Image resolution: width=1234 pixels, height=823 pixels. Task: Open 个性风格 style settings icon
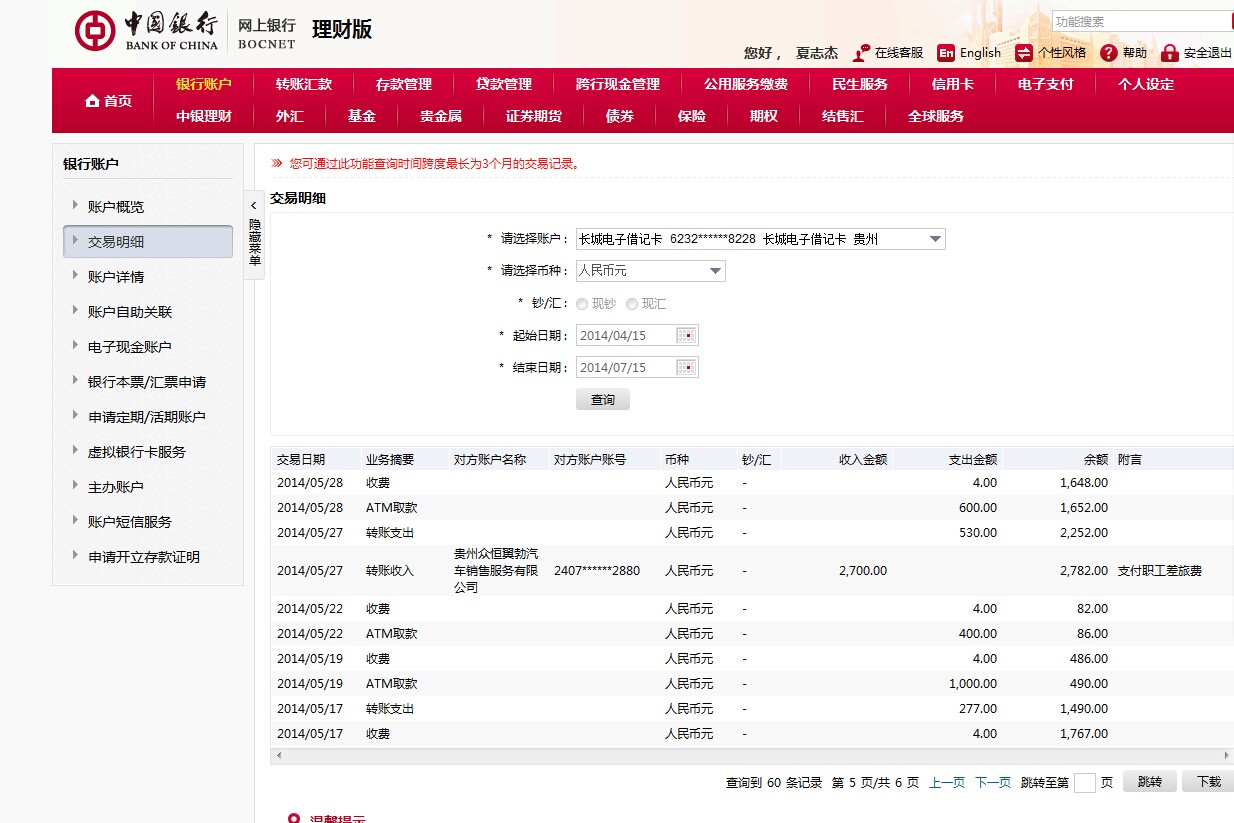click(1024, 53)
